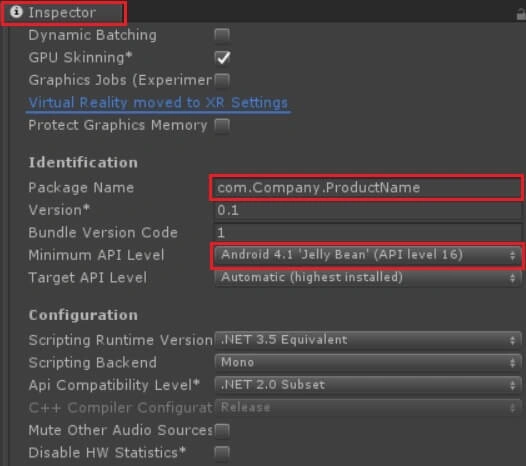Click the Protect Graphics Memory label

(x=118, y=125)
